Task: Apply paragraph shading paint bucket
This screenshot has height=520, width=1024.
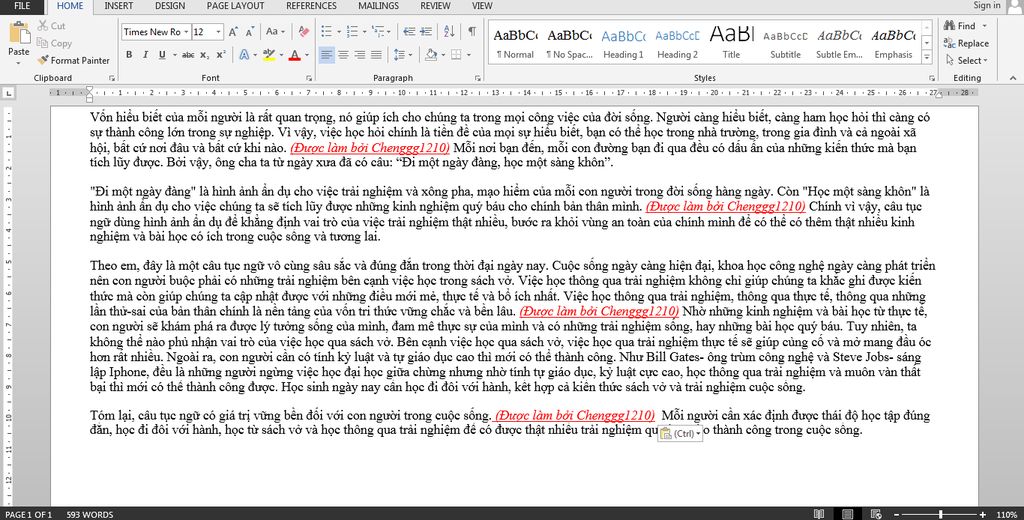Action: pos(430,55)
